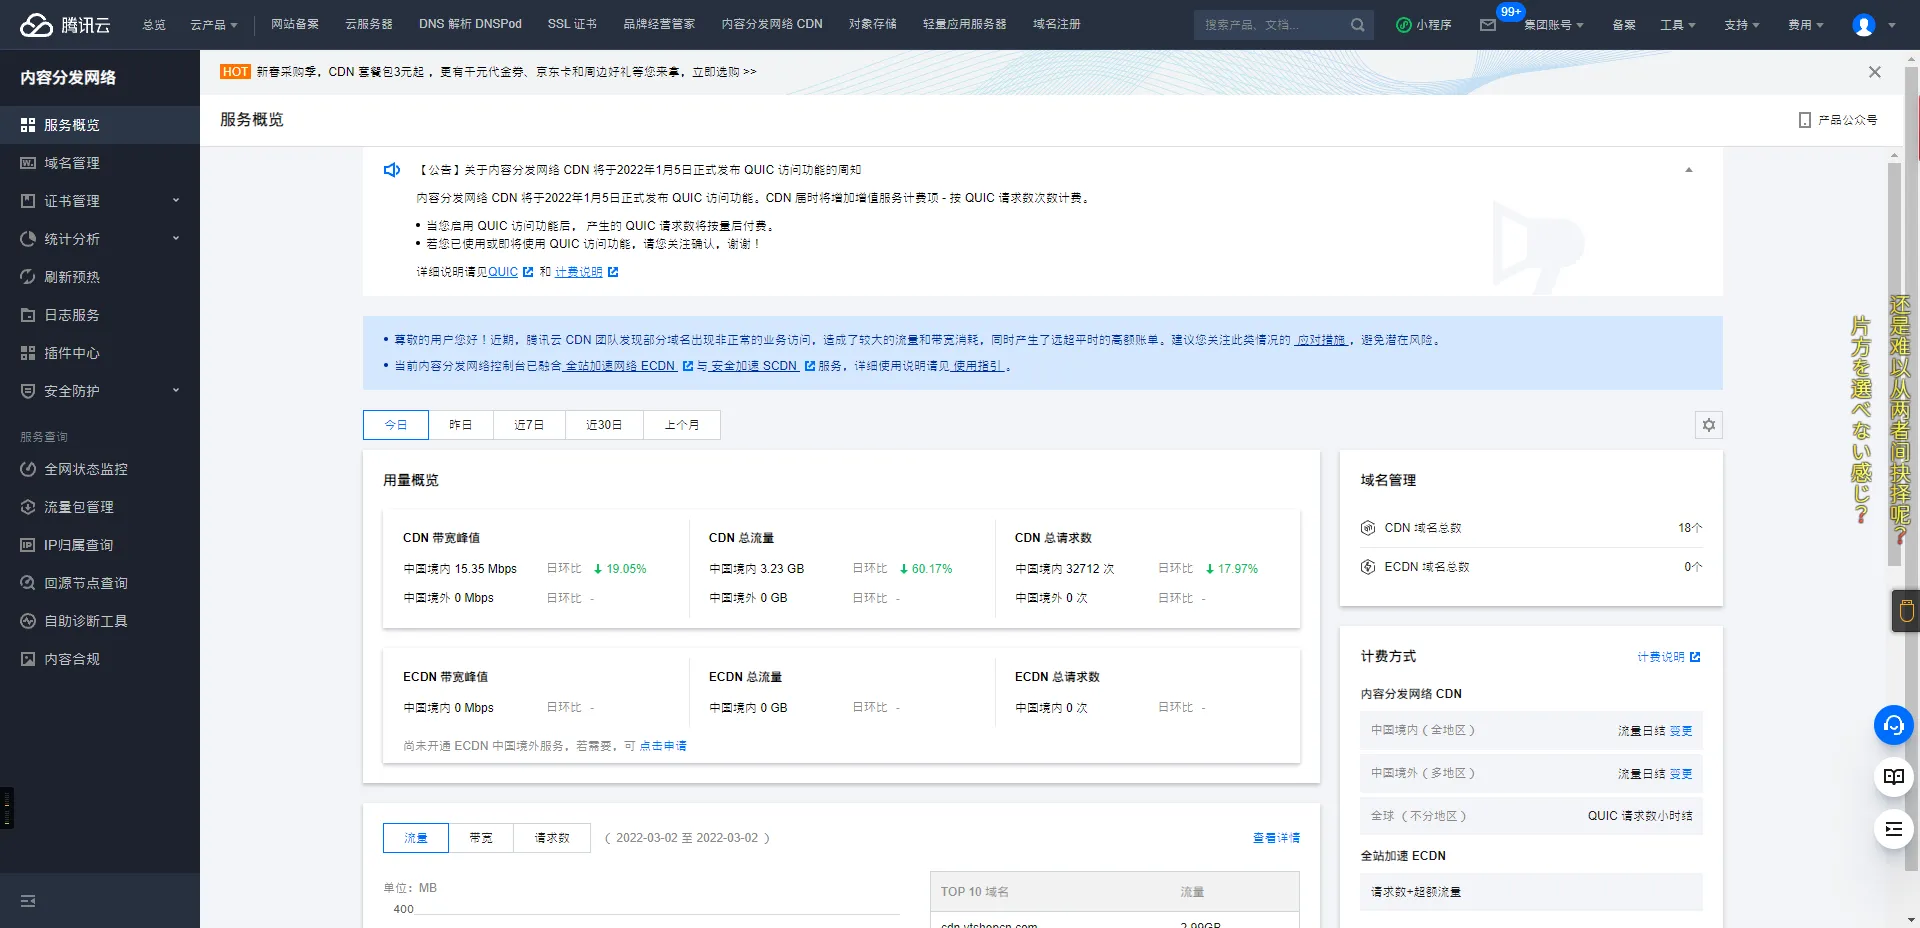Open the 费用 dropdown menu
This screenshot has height=928, width=1920.
pyautogui.click(x=1804, y=24)
